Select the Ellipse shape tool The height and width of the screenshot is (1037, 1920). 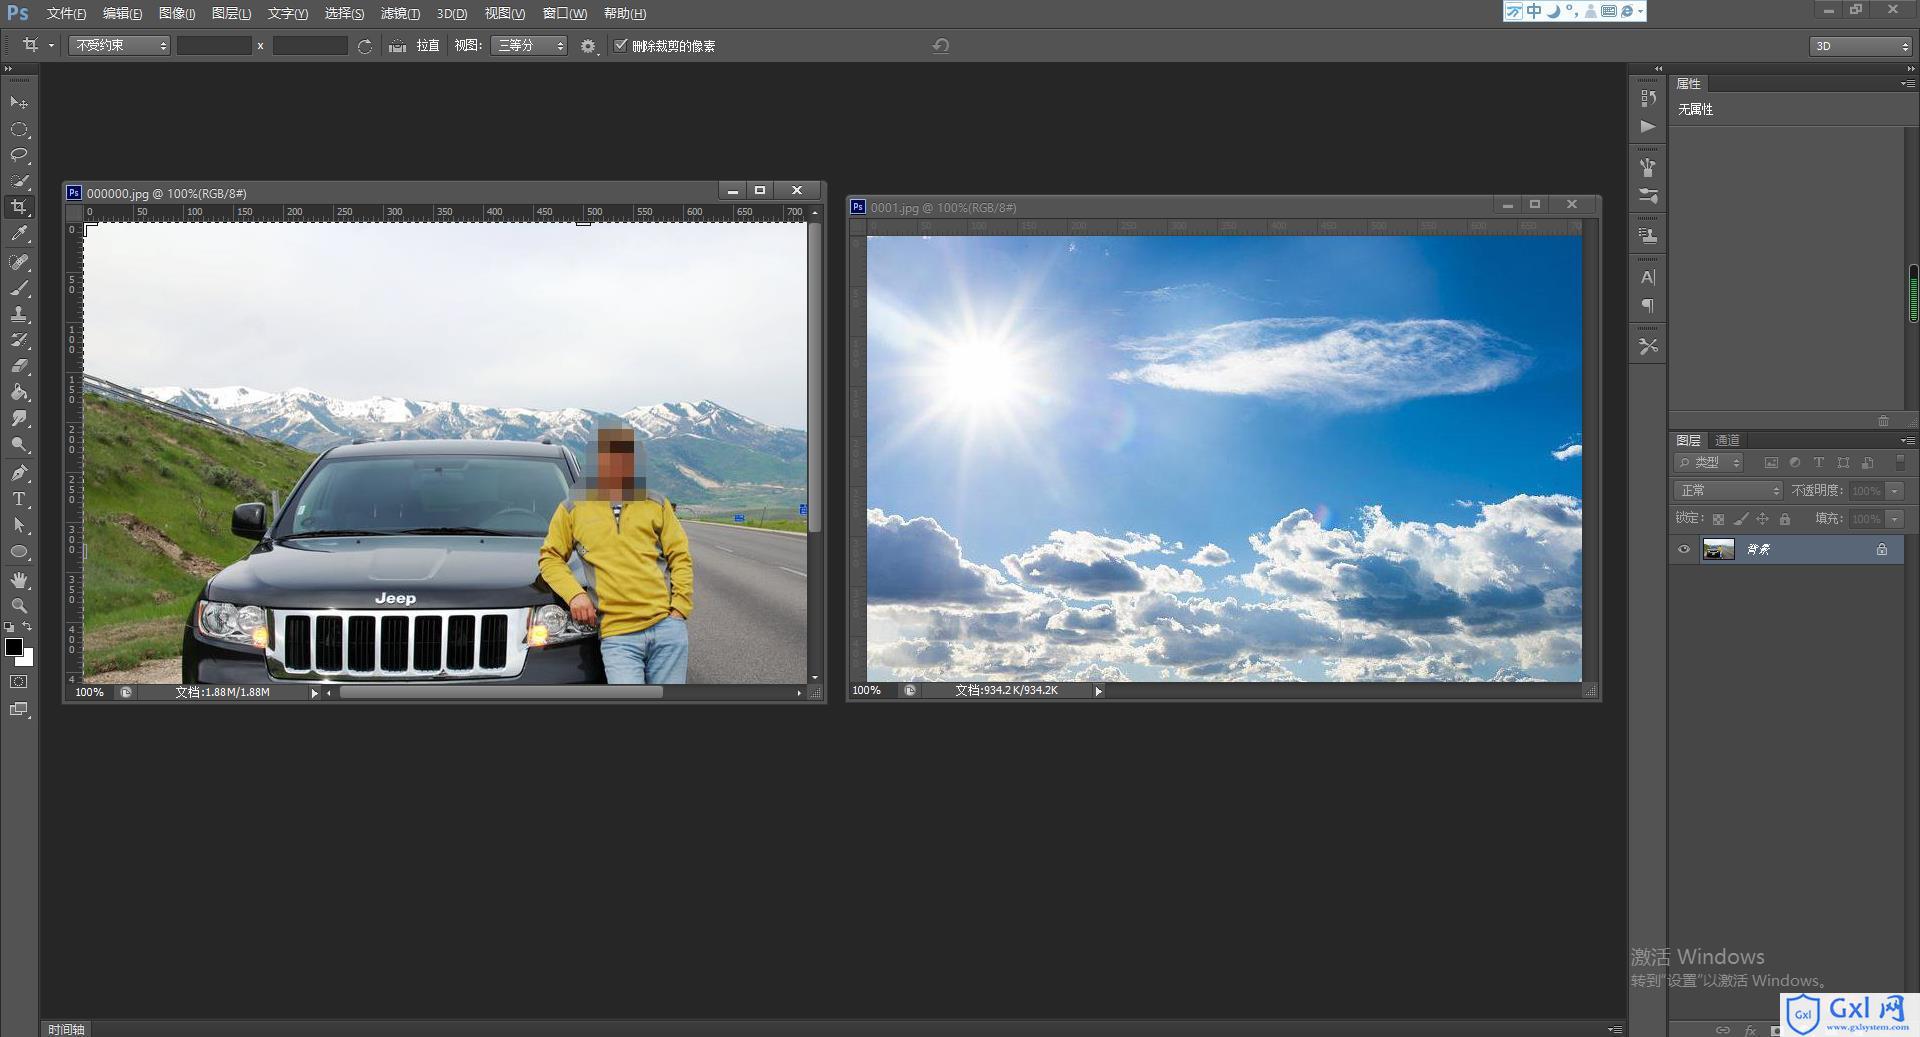coord(19,551)
